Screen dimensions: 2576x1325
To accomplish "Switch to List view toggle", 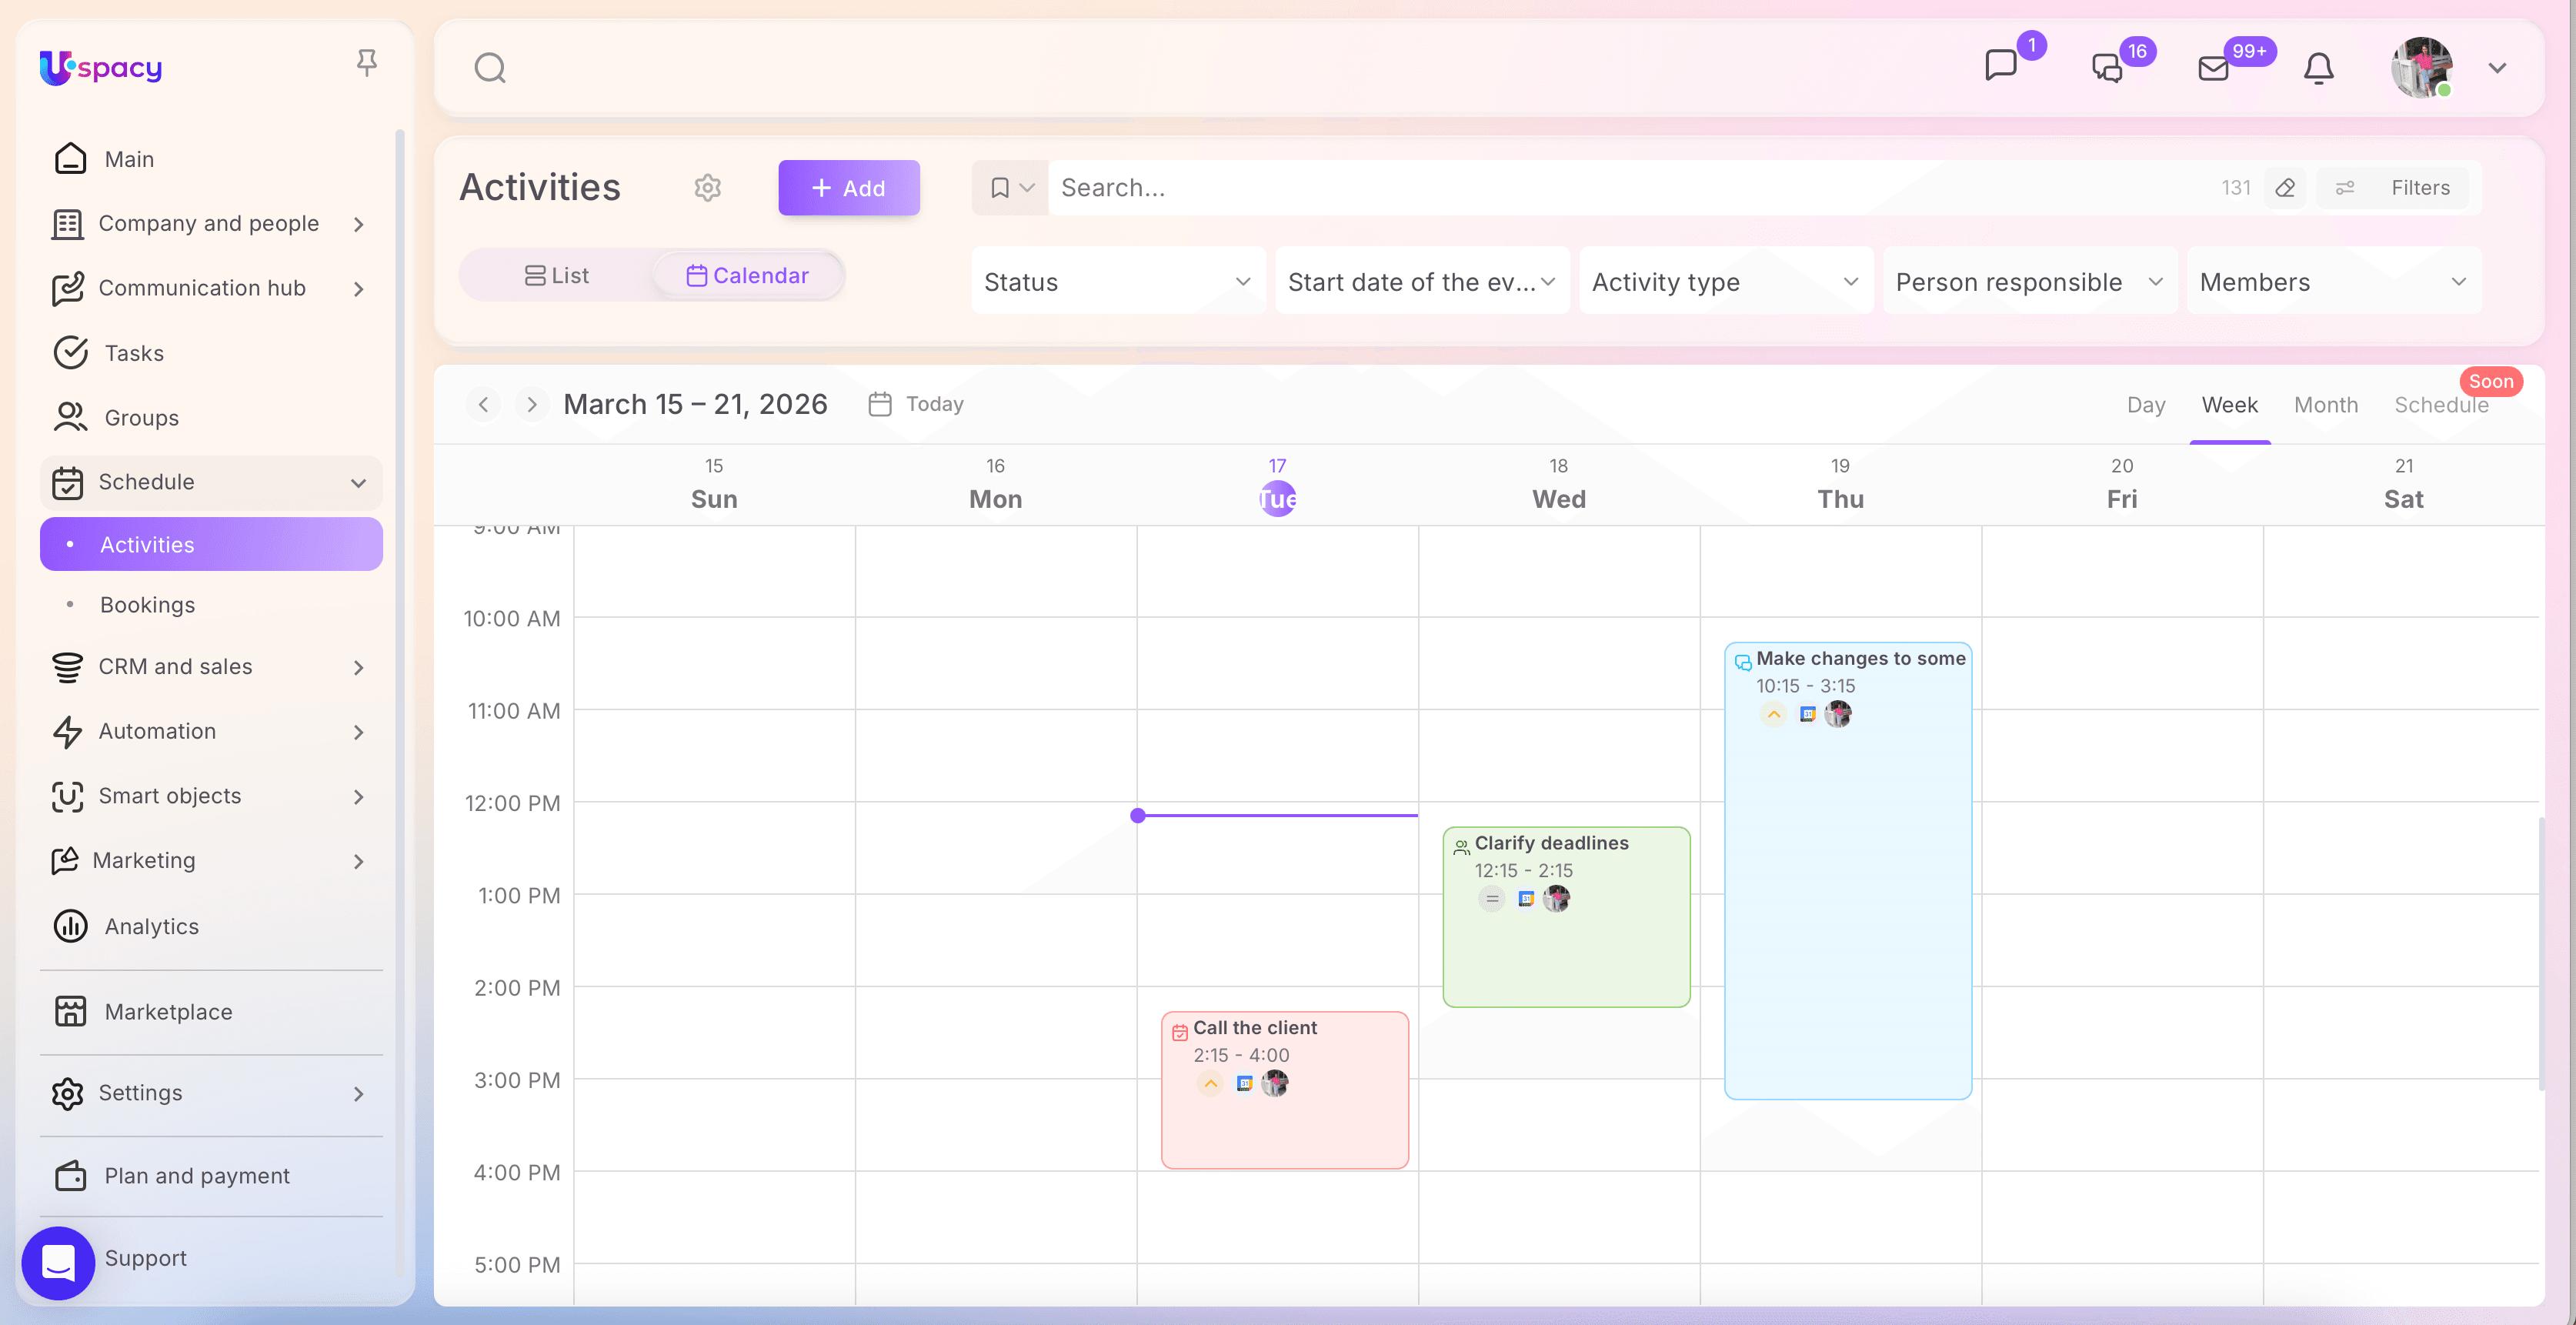I will click(557, 275).
